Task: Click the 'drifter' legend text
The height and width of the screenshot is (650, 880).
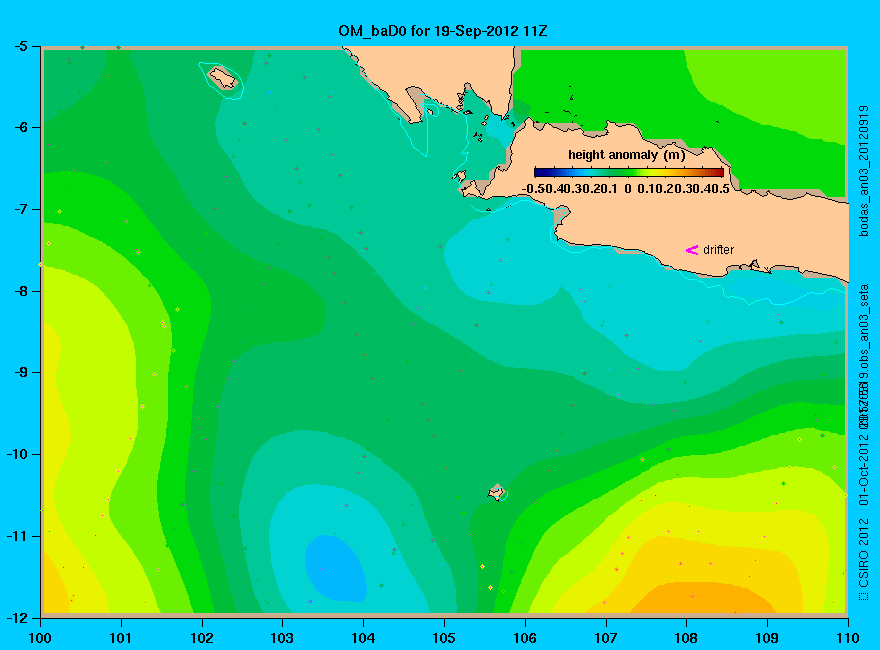Action: (x=718, y=250)
